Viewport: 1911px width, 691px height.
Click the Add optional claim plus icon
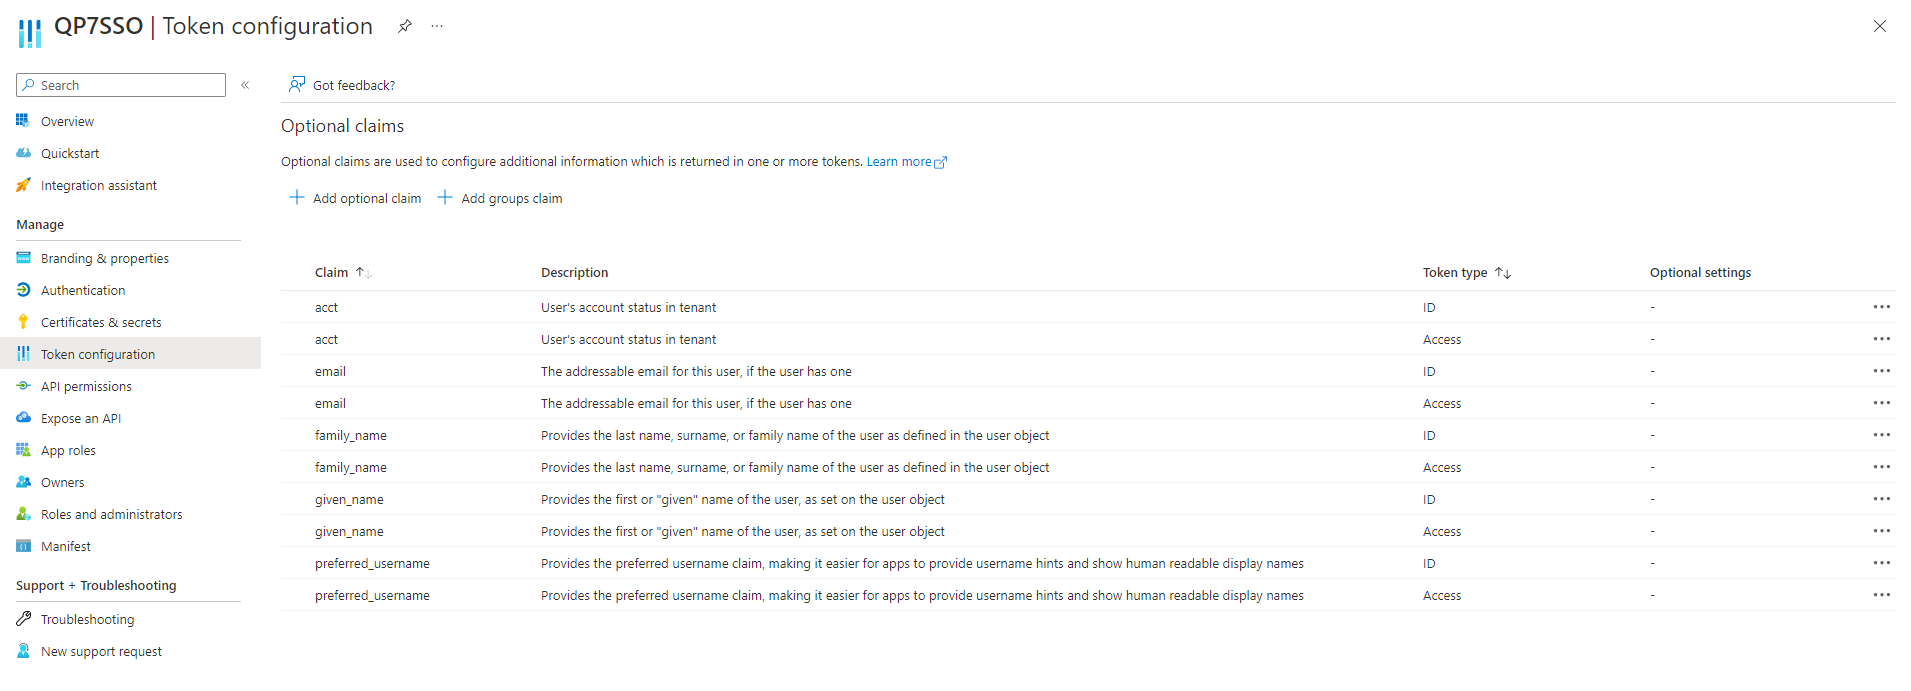pos(297,198)
